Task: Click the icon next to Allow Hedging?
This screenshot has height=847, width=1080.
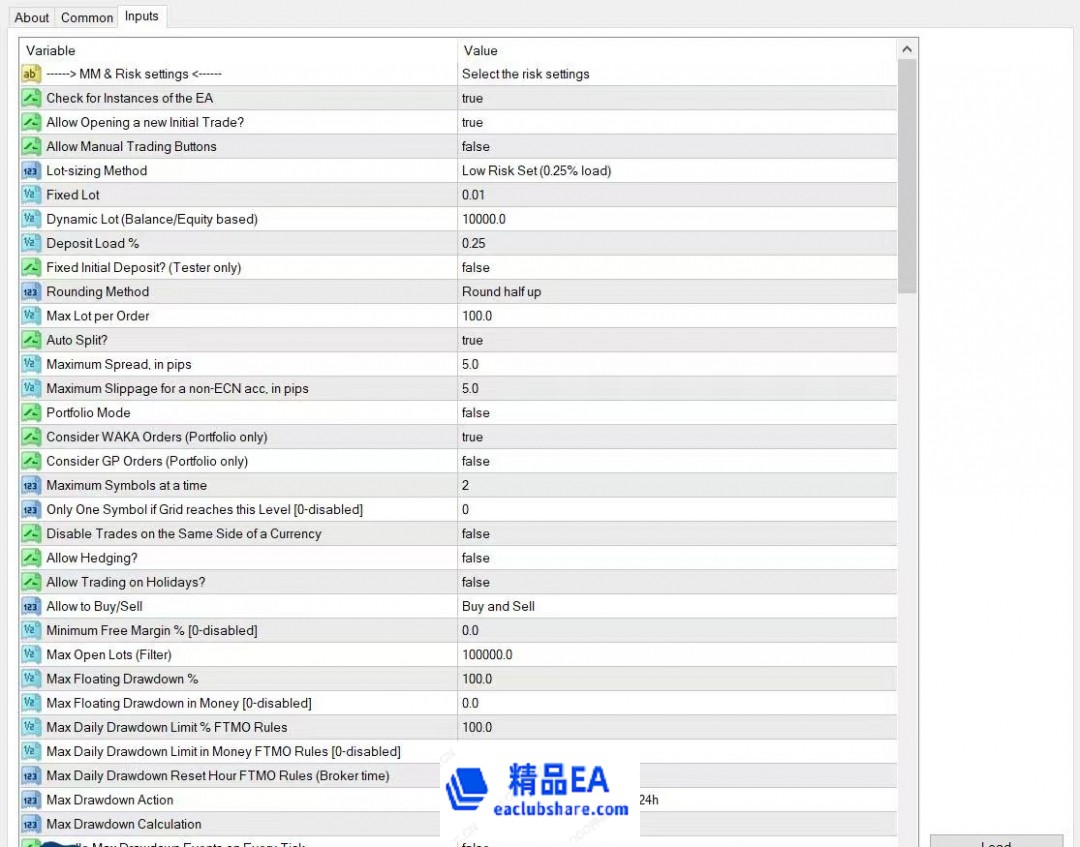Action: click(31, 558)
